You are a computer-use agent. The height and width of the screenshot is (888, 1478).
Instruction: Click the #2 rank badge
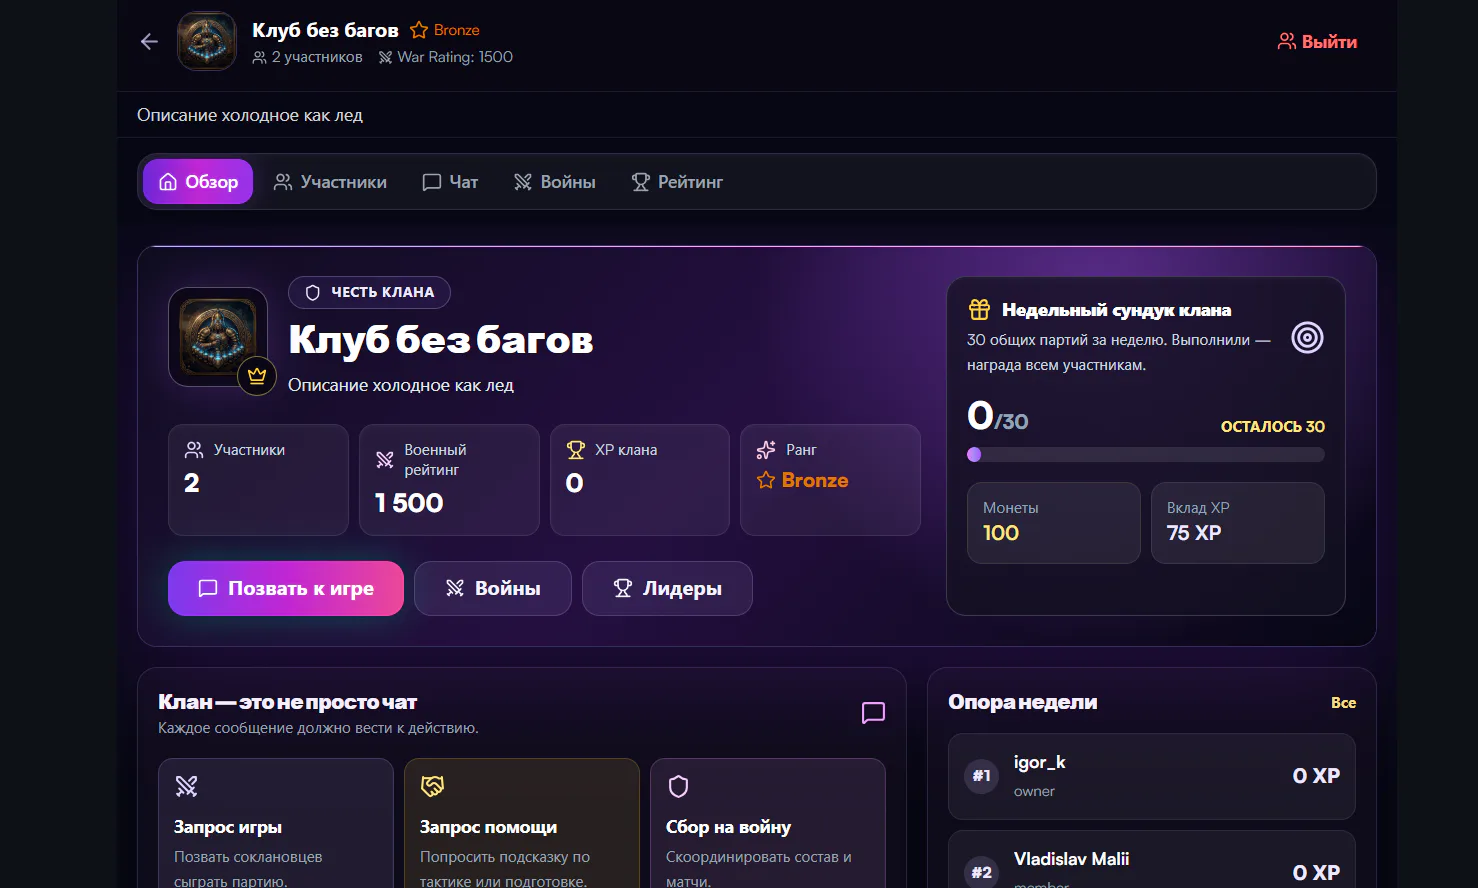point(982,872)
